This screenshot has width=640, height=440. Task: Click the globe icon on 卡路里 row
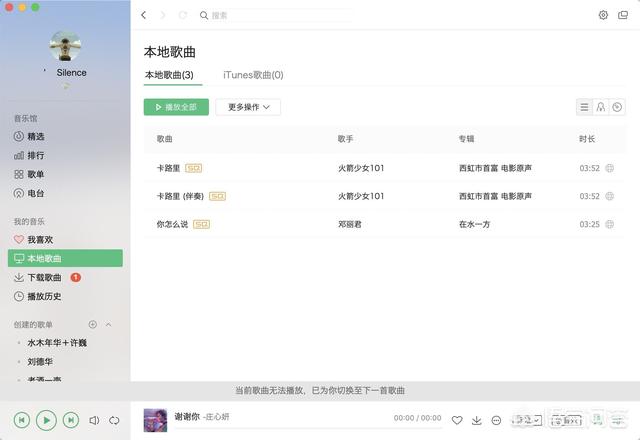tap(609, 168)
